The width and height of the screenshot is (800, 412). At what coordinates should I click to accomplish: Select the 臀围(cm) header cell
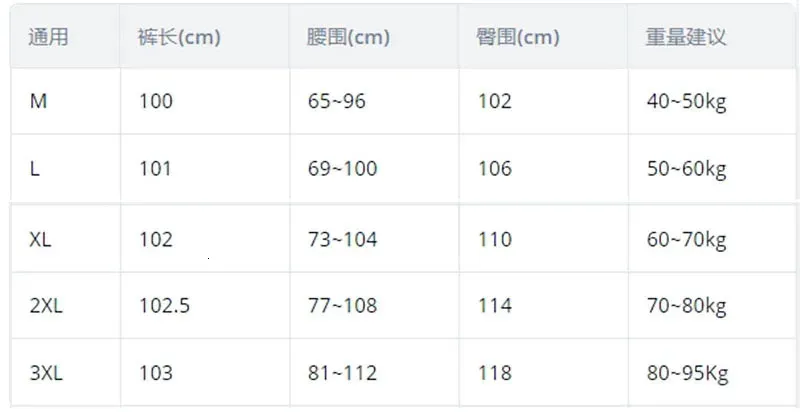coord(518,38)
